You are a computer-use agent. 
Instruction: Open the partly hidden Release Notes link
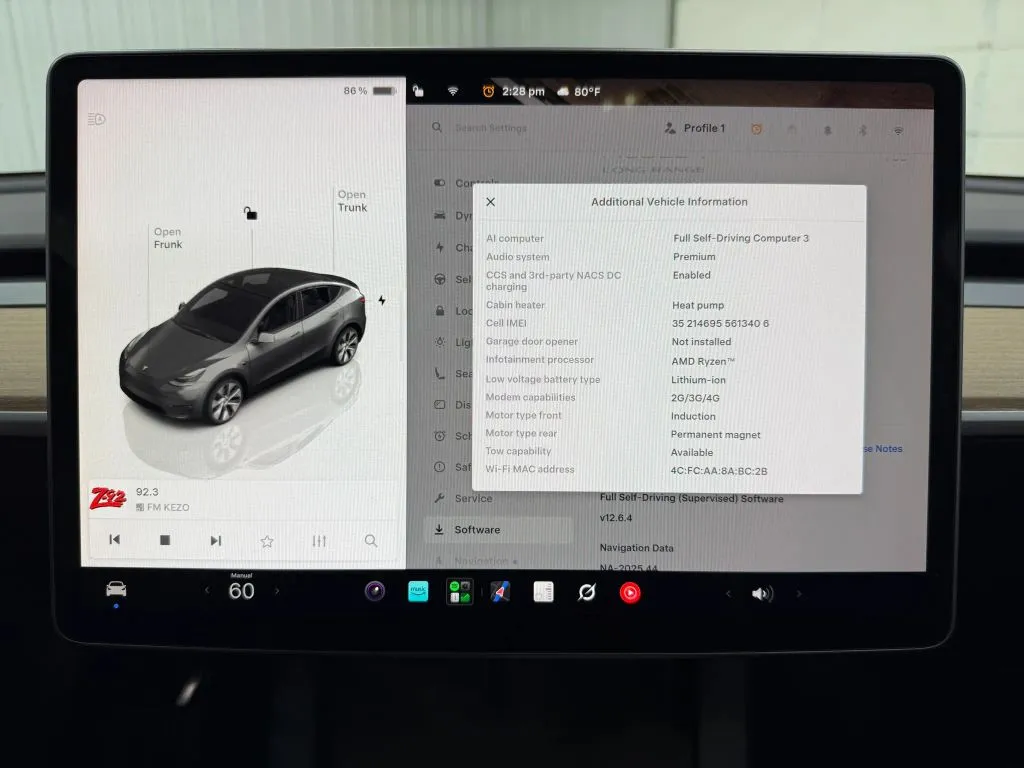[883, 449]
